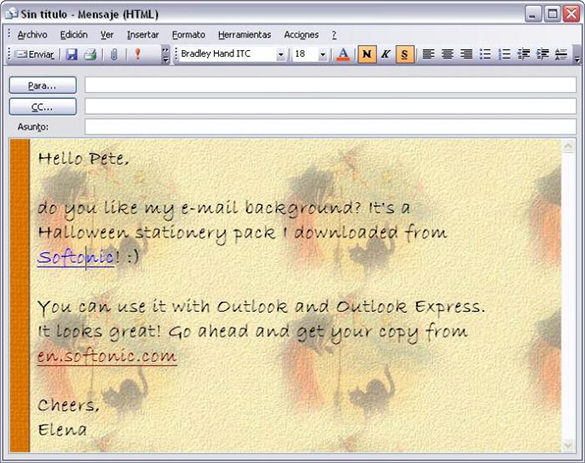The height and width of the screenshot is (463, 585).
Task: Toggle bold (N) formatting off
Action: point(367,54)
